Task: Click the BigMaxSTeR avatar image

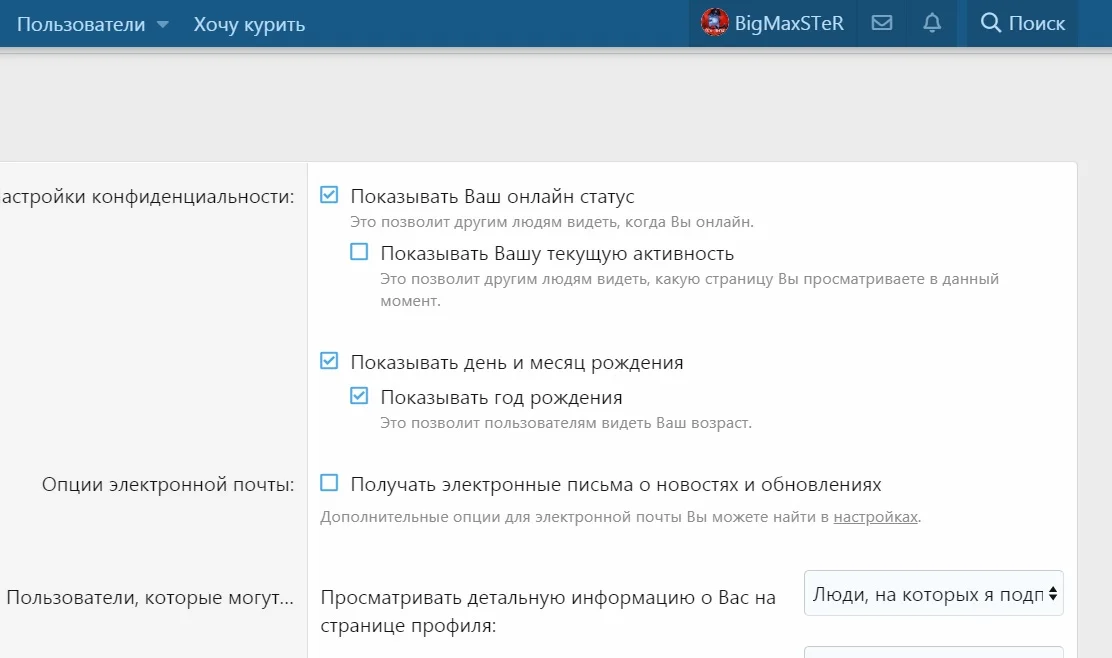Action: tap(714, 23)
